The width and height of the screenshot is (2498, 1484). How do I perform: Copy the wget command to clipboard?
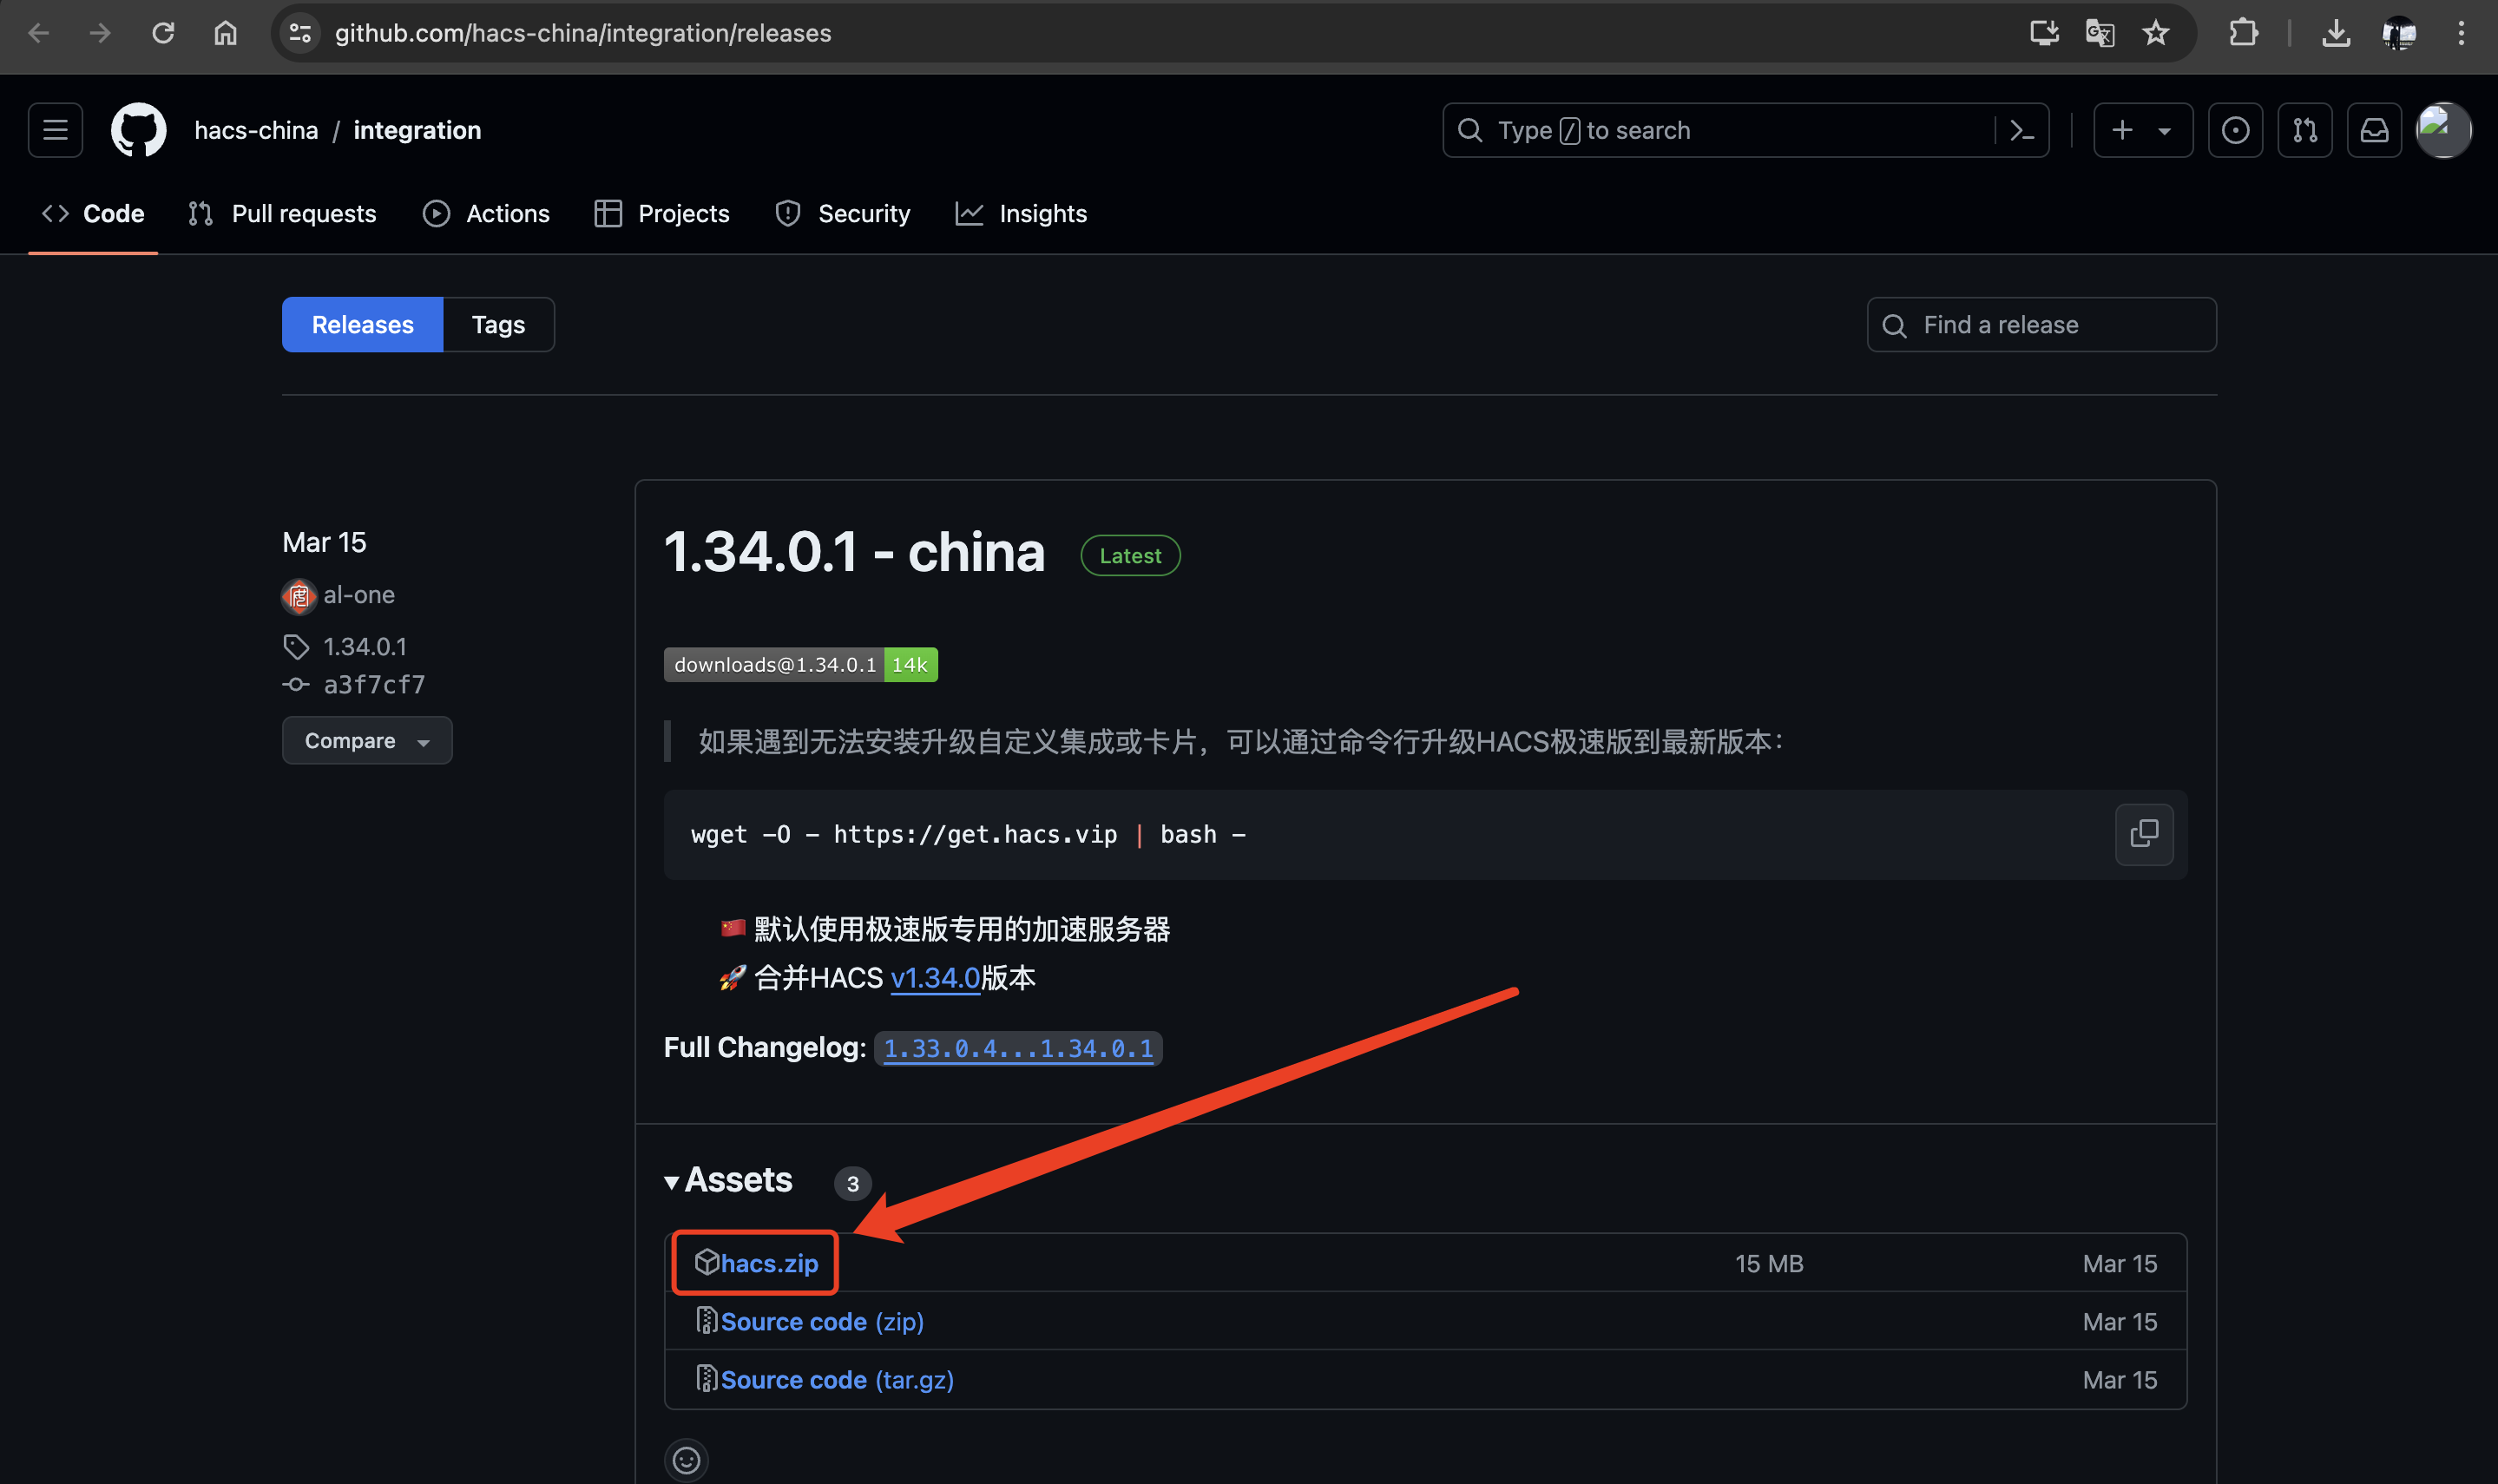(2143, 834)
